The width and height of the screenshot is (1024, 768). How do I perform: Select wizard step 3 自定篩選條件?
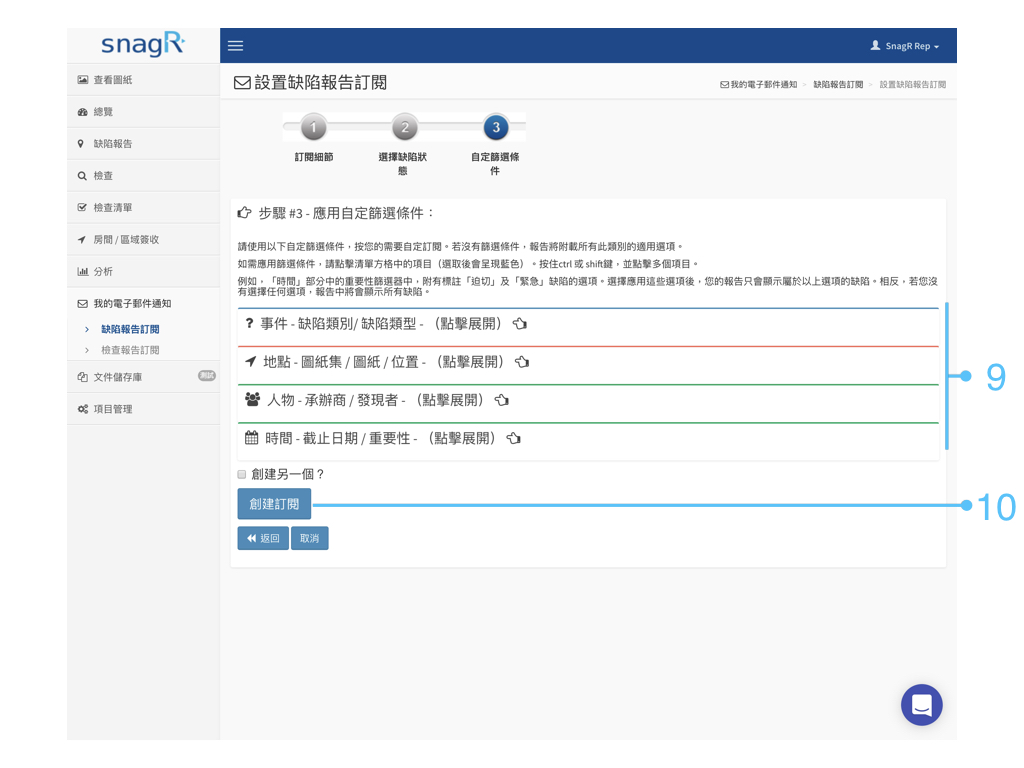pyautogui.click(x=496, y=127)
